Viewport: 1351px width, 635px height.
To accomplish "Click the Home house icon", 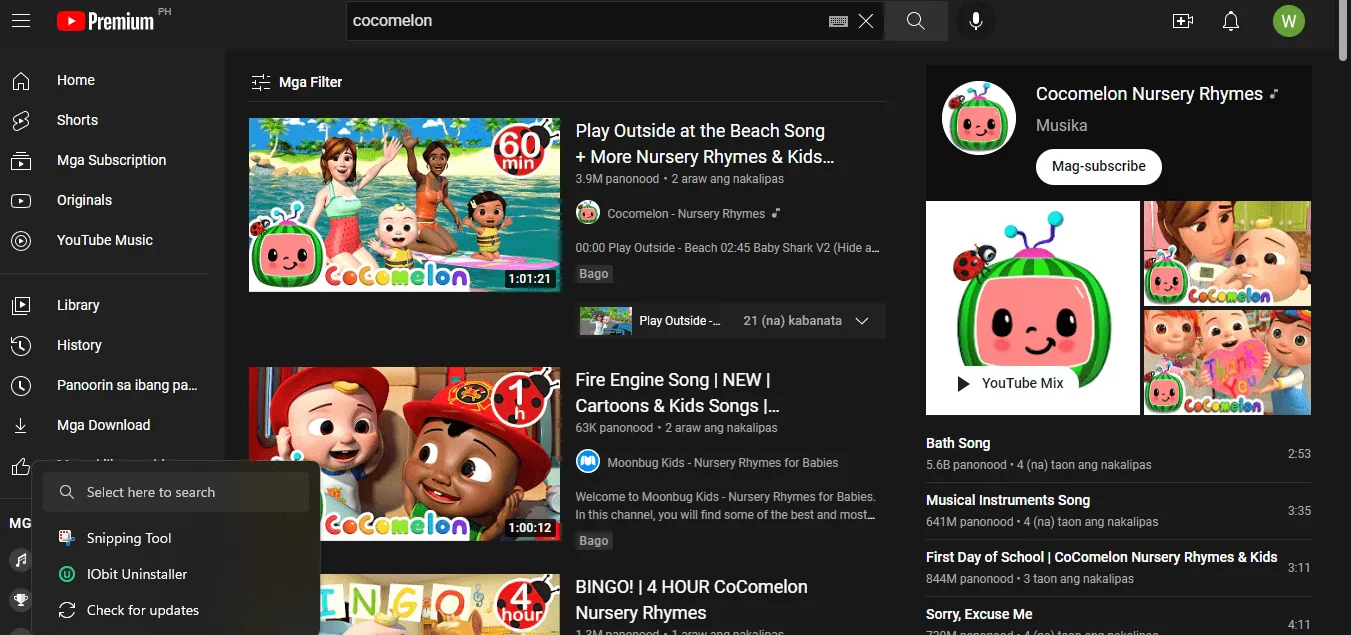I will (x=20, y=80).
